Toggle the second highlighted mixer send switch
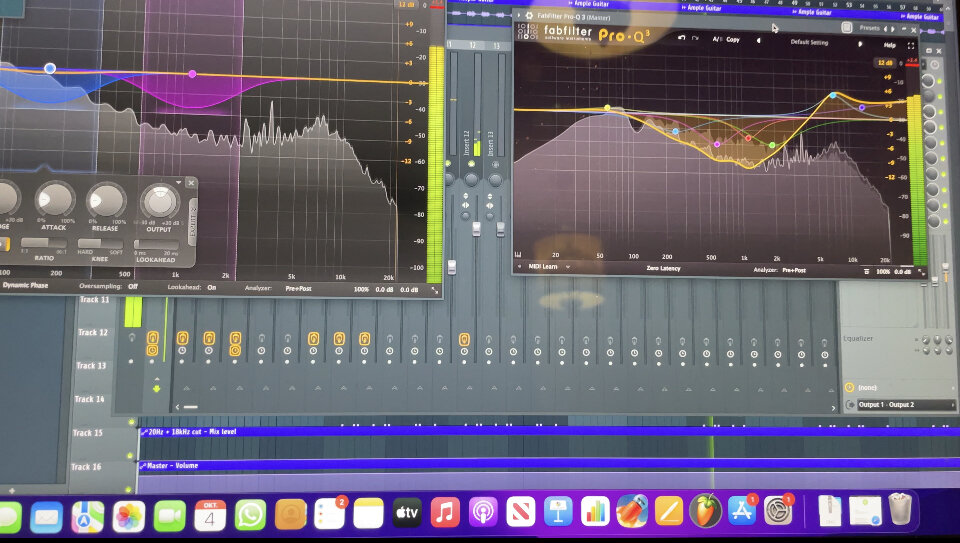This screenshot has height=543, width=960. (x=182, y=338)
